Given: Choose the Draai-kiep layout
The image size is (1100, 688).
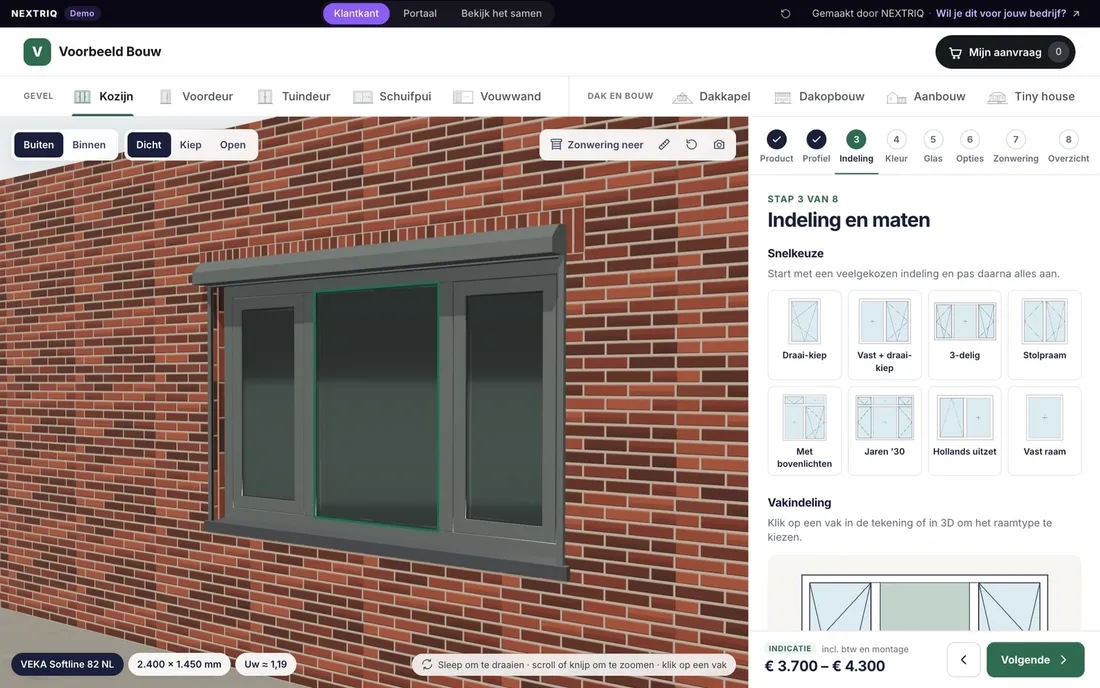Looking at the screenshot, I should point(804,335).
